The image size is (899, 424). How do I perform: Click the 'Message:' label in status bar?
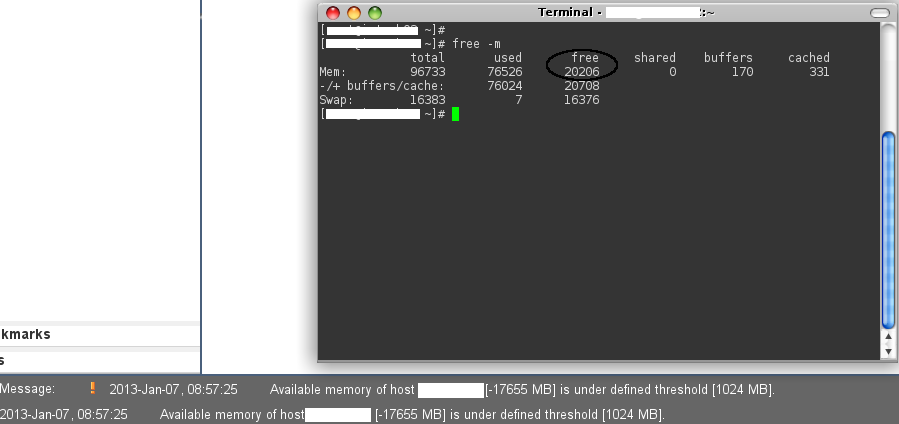point(28,389)
